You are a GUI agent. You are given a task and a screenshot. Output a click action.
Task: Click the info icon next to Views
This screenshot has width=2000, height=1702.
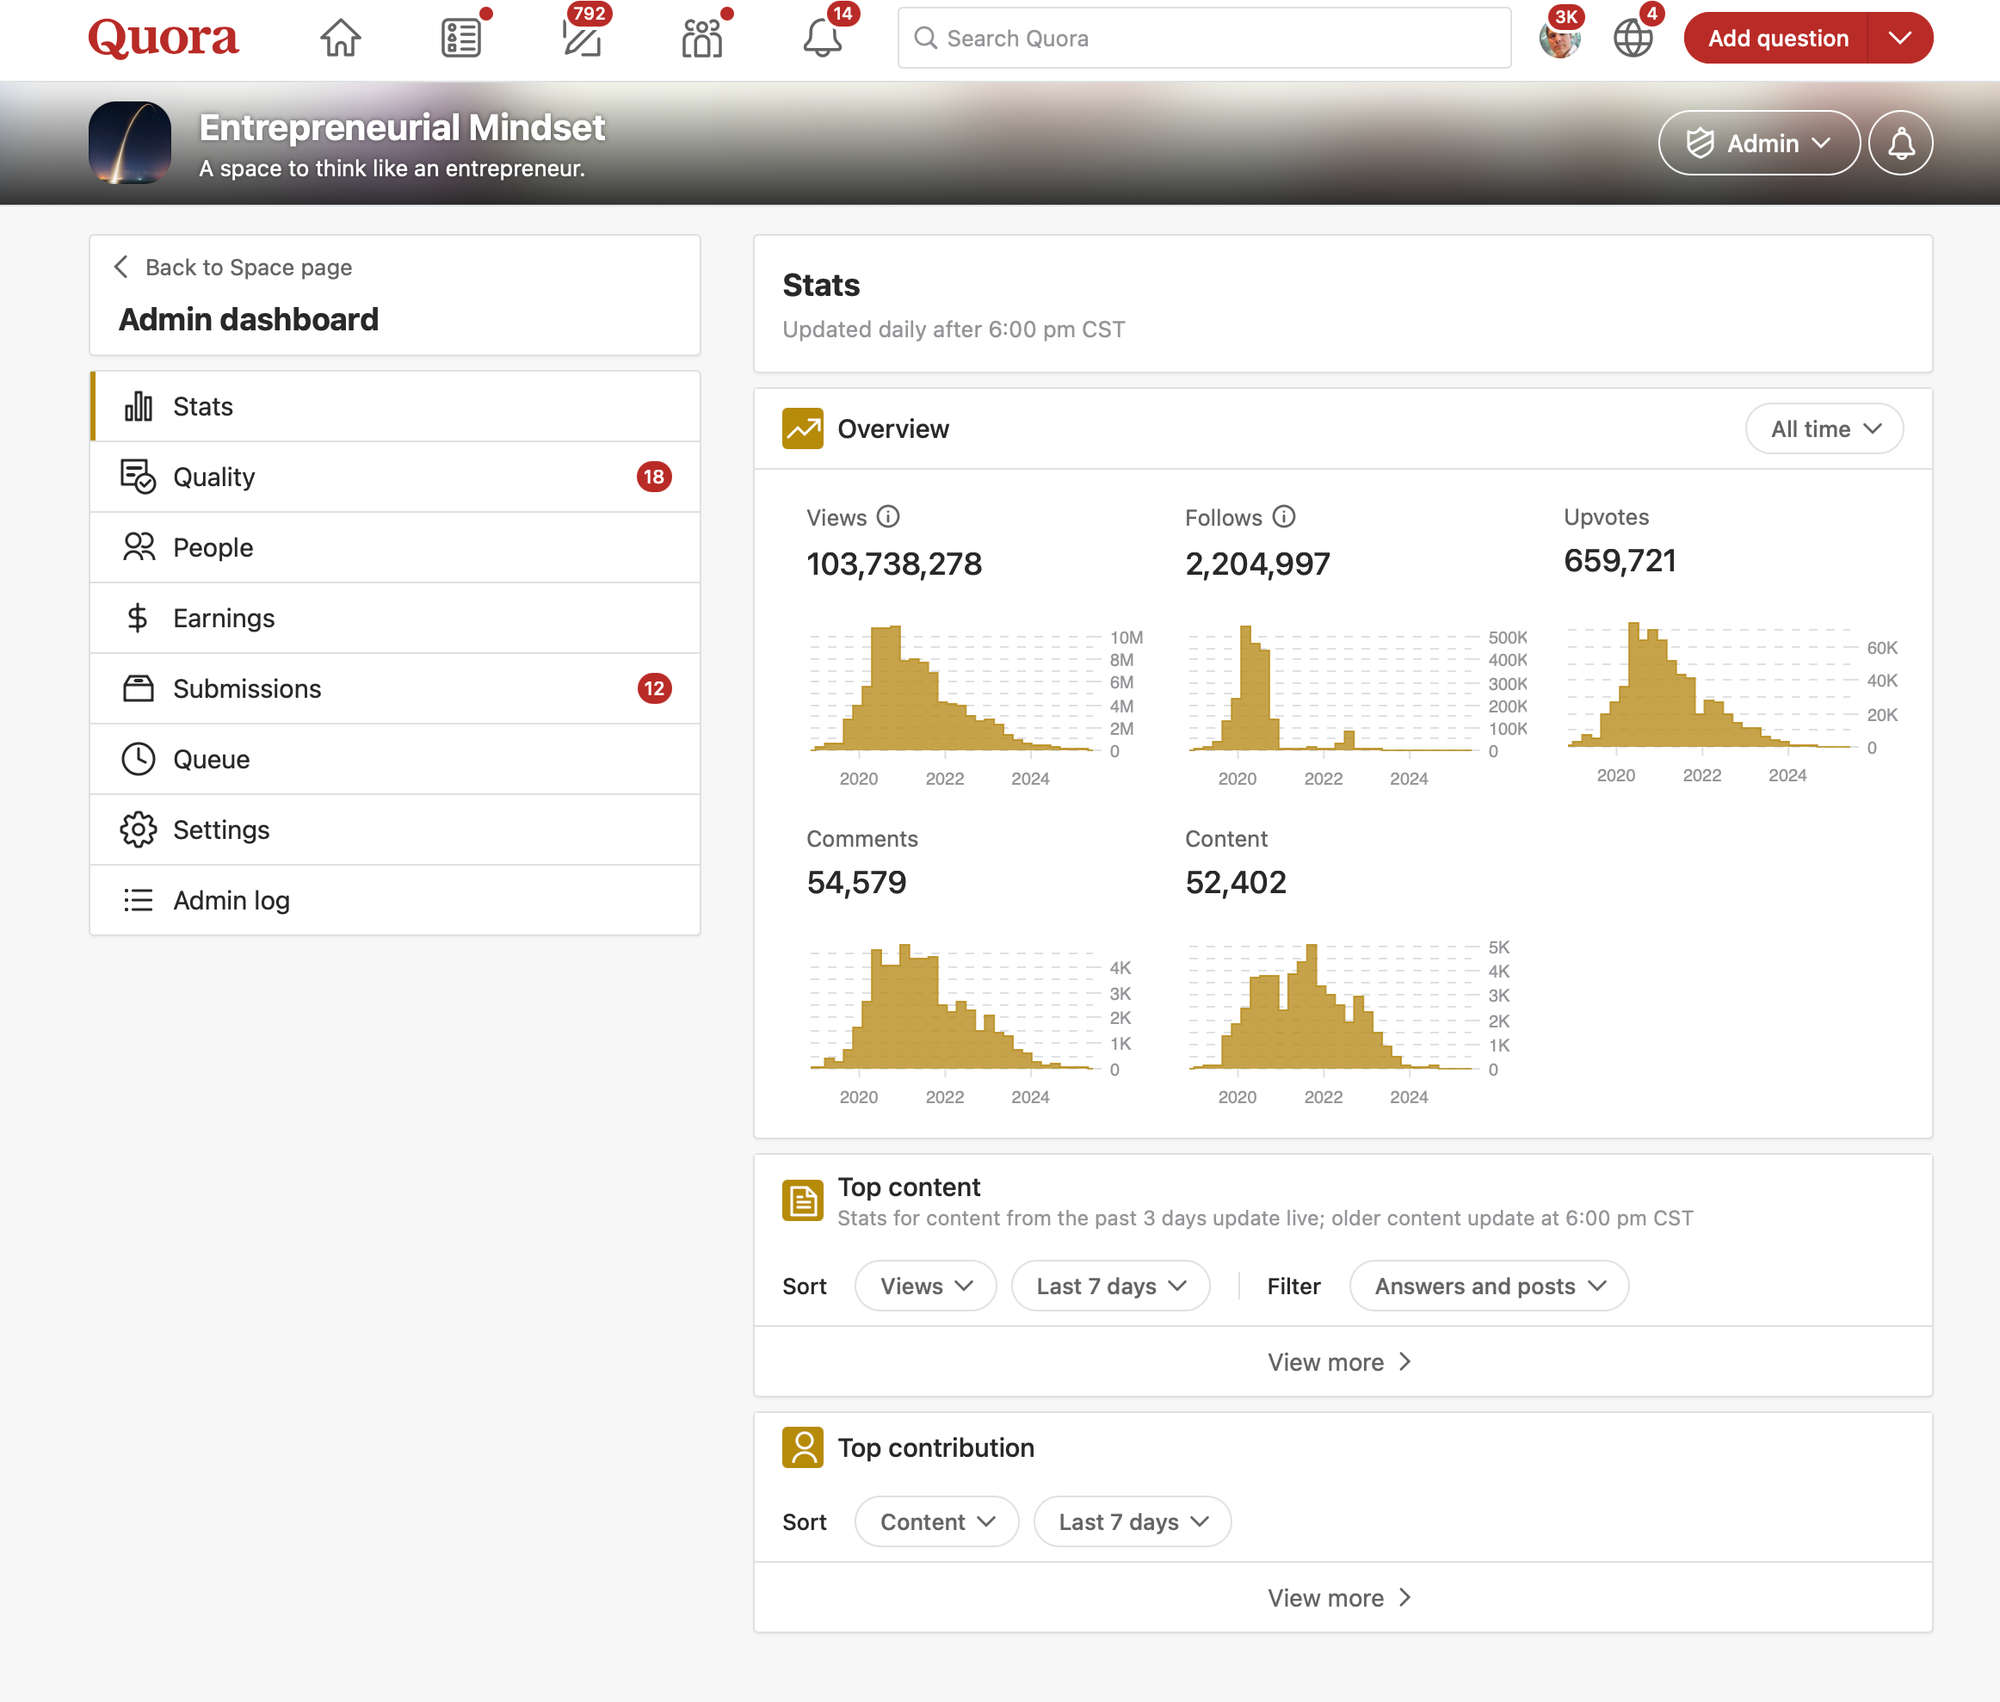[x=888, y=517]
